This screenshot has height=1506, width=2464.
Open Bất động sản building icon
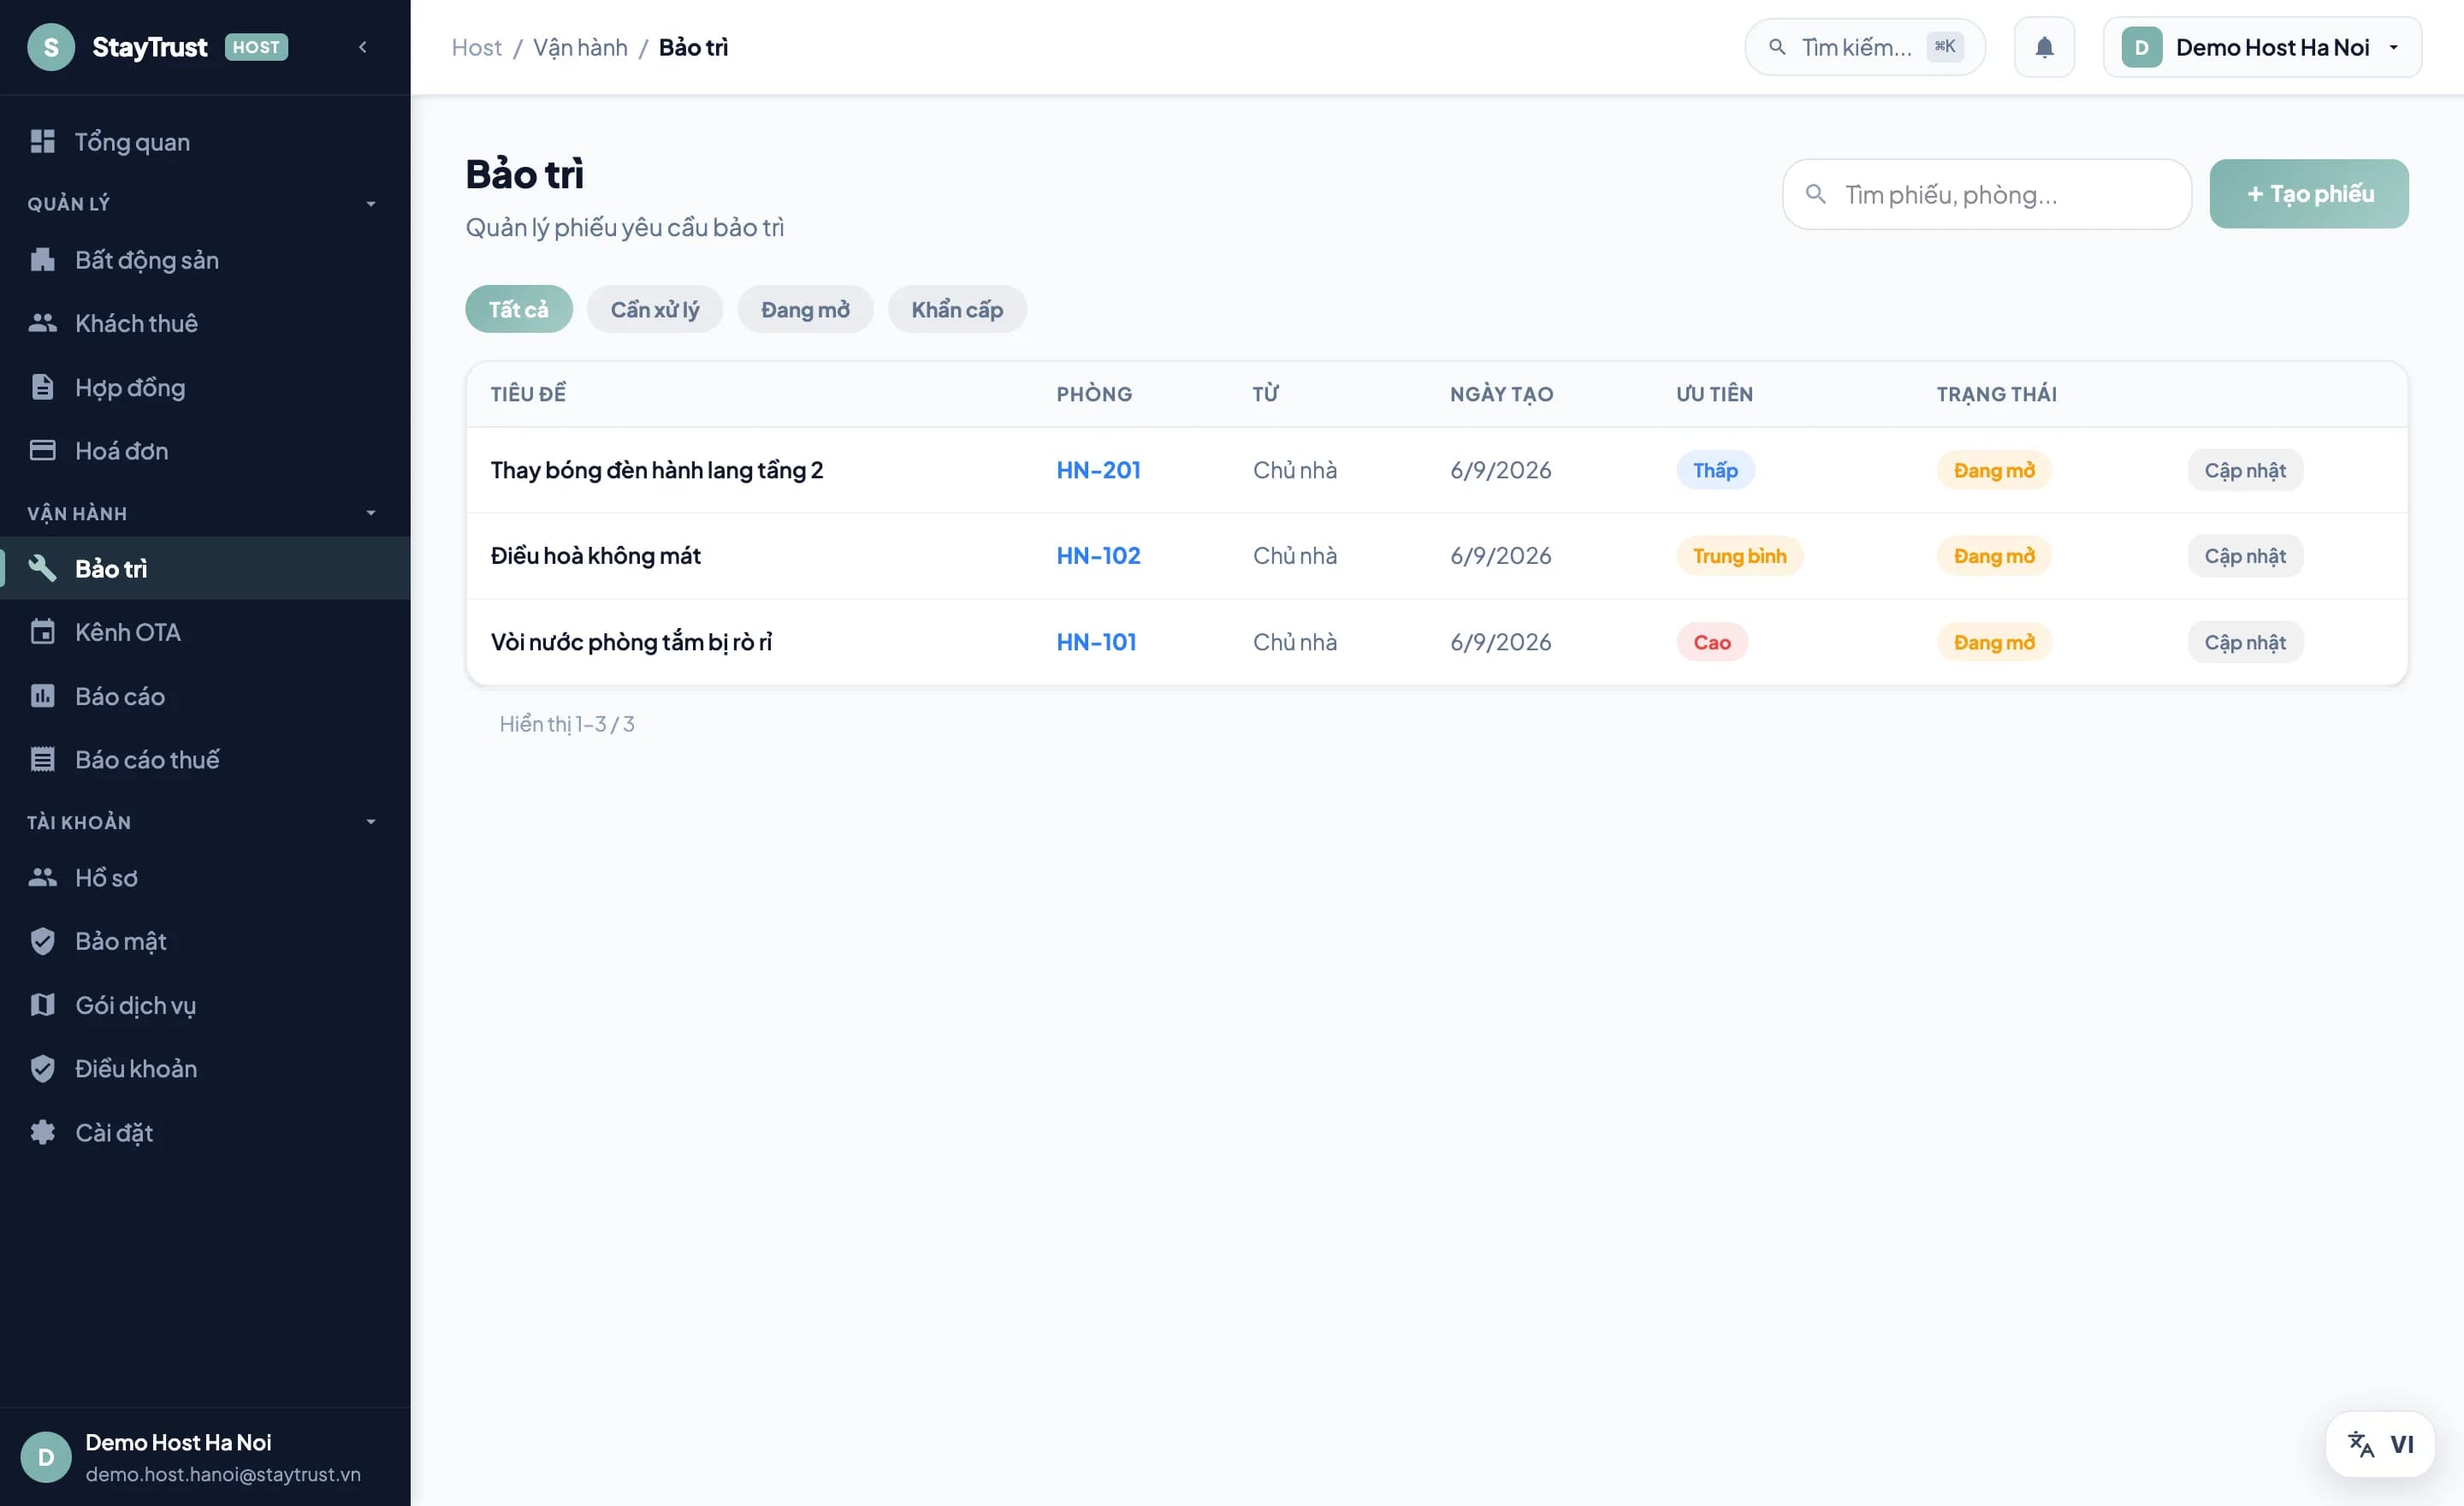click(42, 260)
